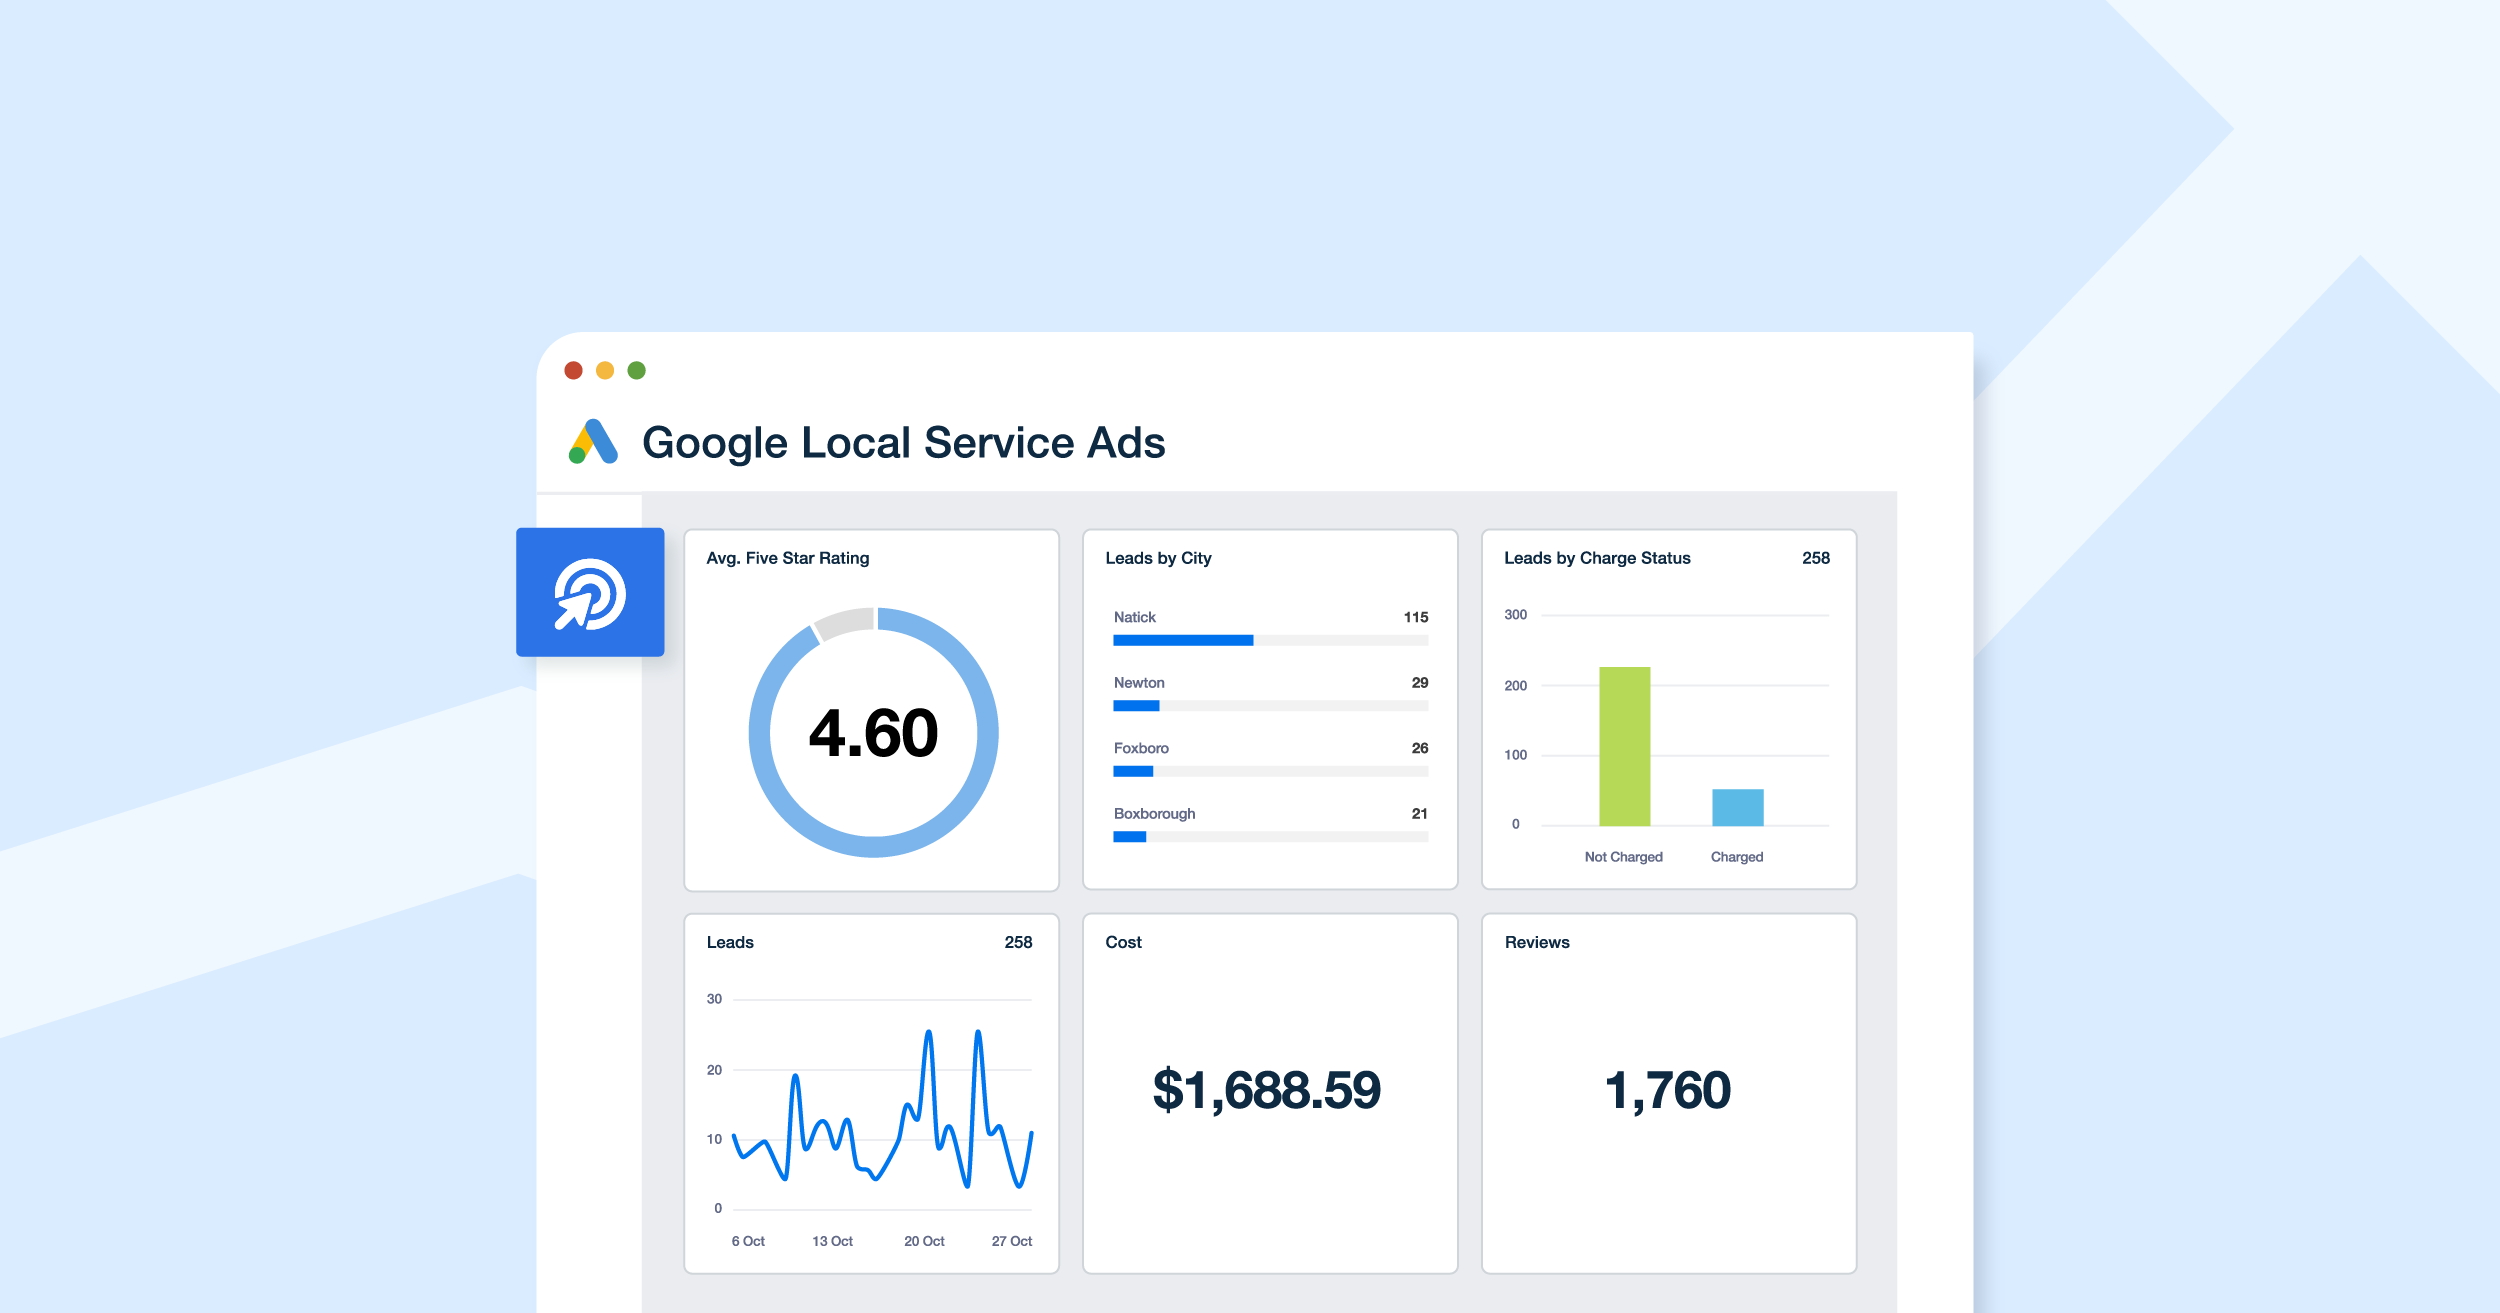2500x1313 pixels.
Task: Select the Newton progress bar
Action: [1135, 704]
